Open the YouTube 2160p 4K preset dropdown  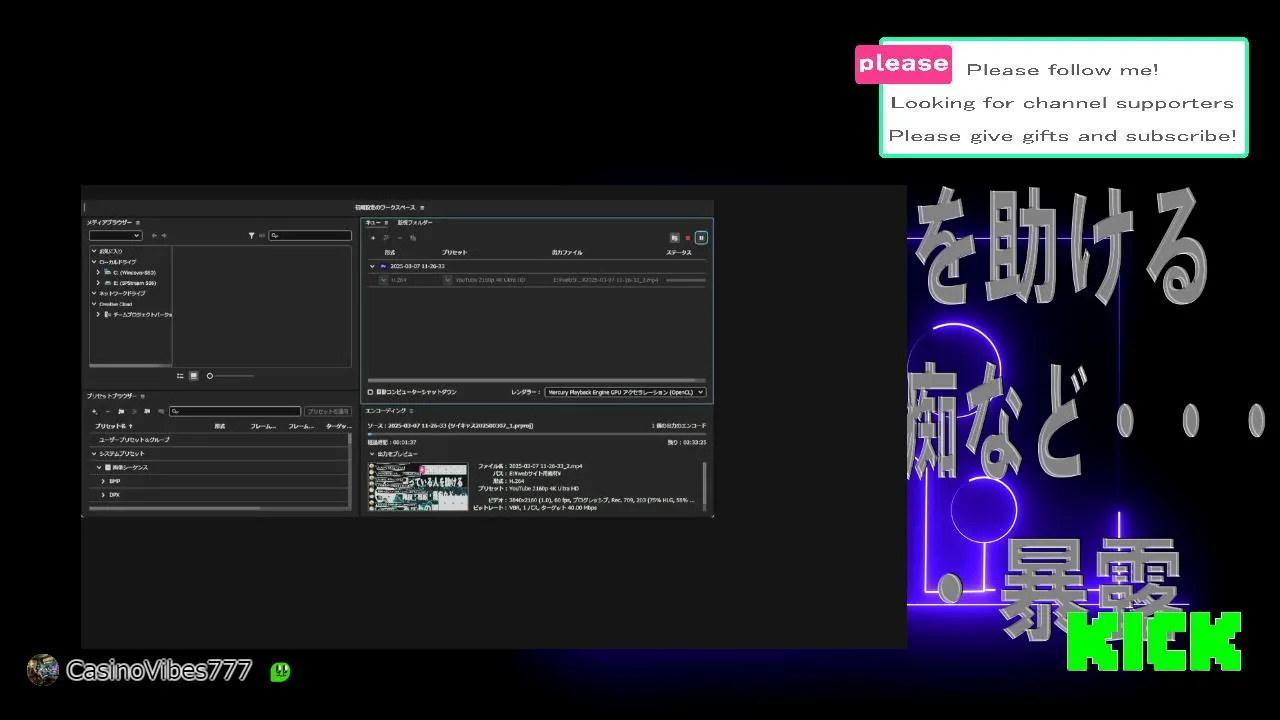[448, 280]
